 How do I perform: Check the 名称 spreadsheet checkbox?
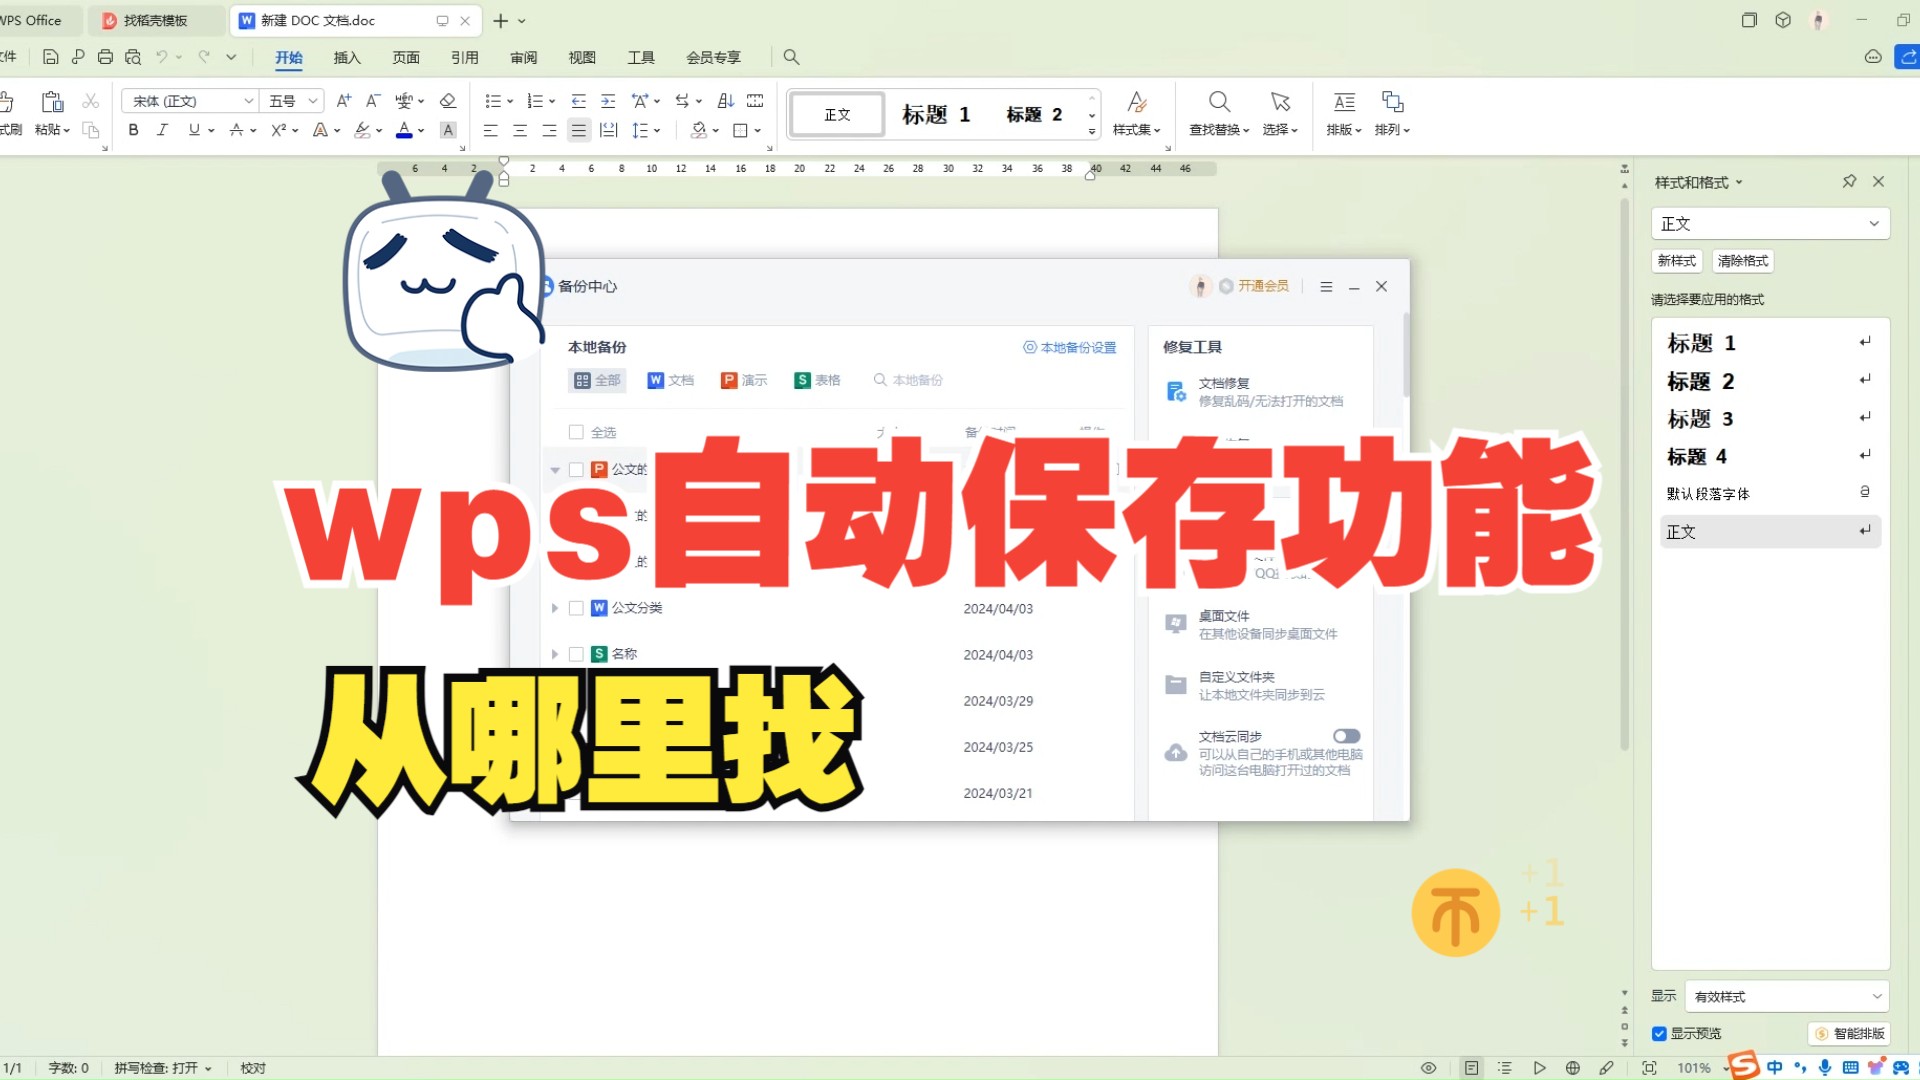[576, 654]
